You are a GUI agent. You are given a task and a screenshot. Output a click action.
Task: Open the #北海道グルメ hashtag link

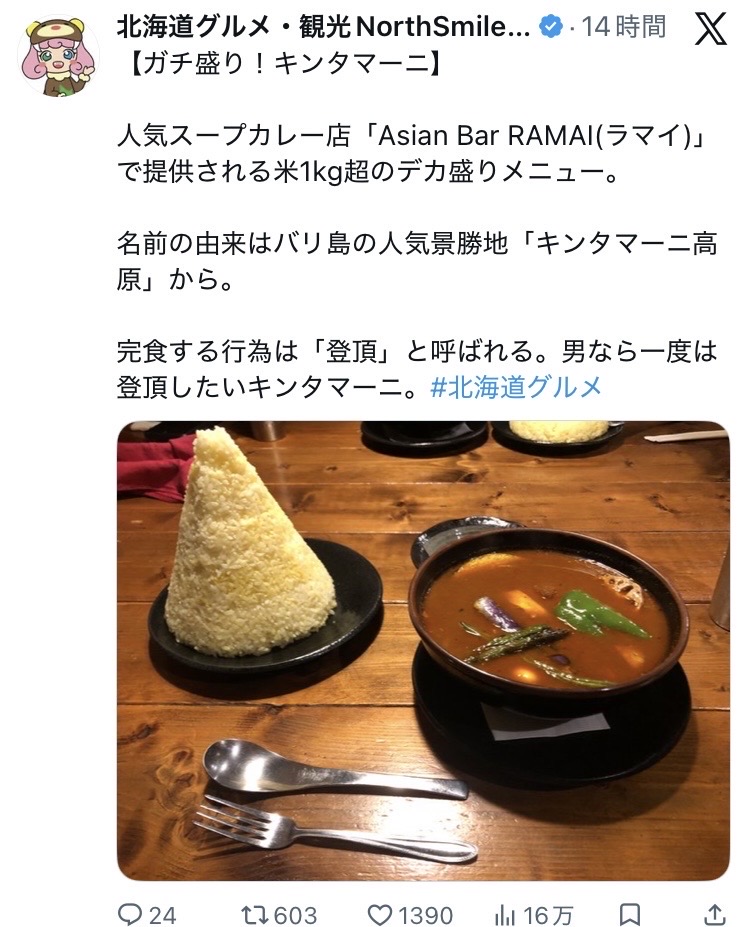point(516,387)
